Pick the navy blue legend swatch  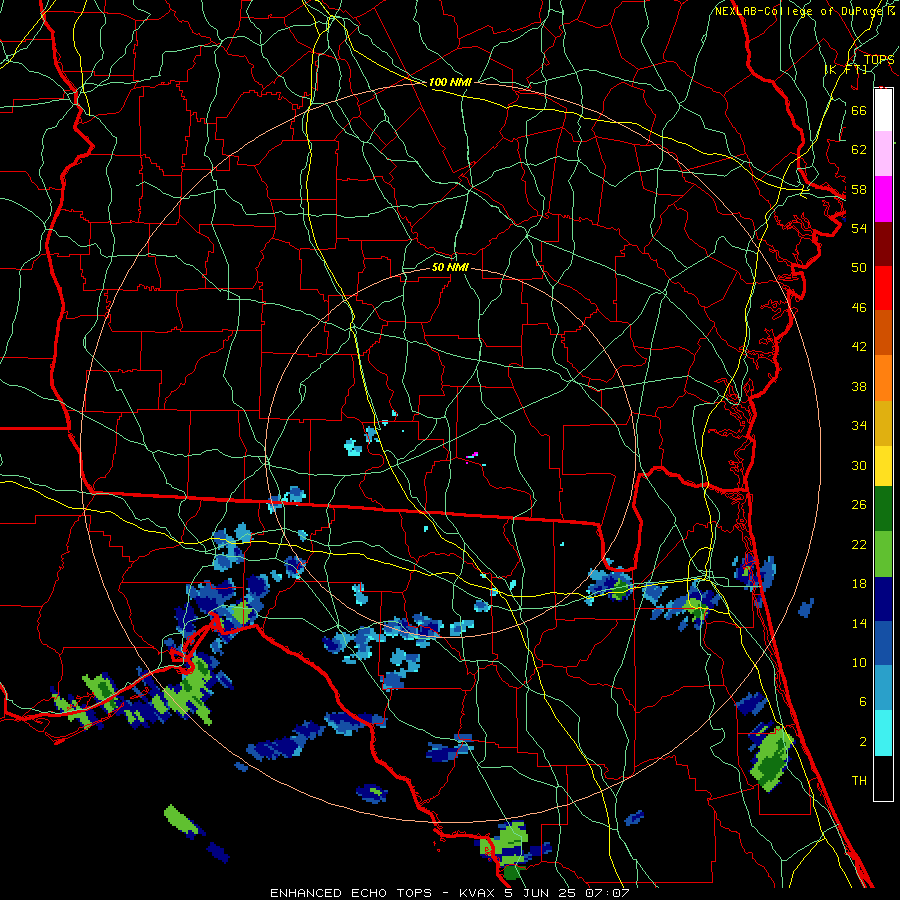[x=883, y=599]
